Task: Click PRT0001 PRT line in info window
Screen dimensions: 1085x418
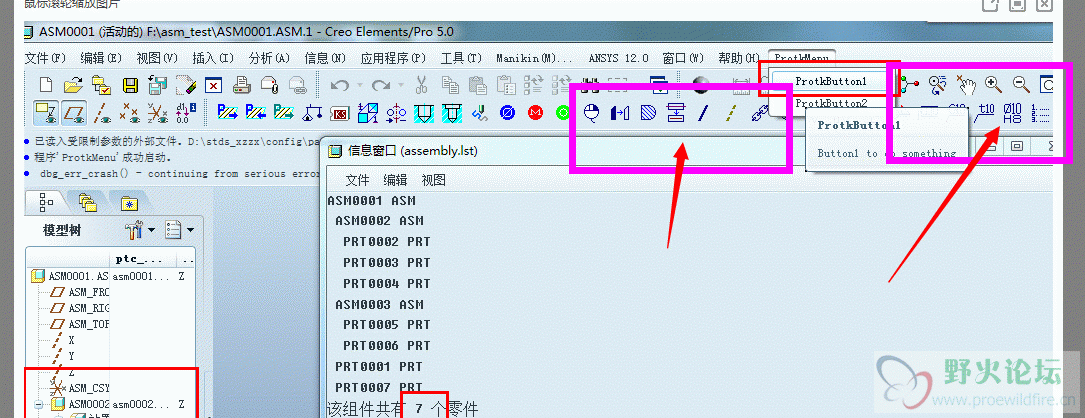Action: 379,366
